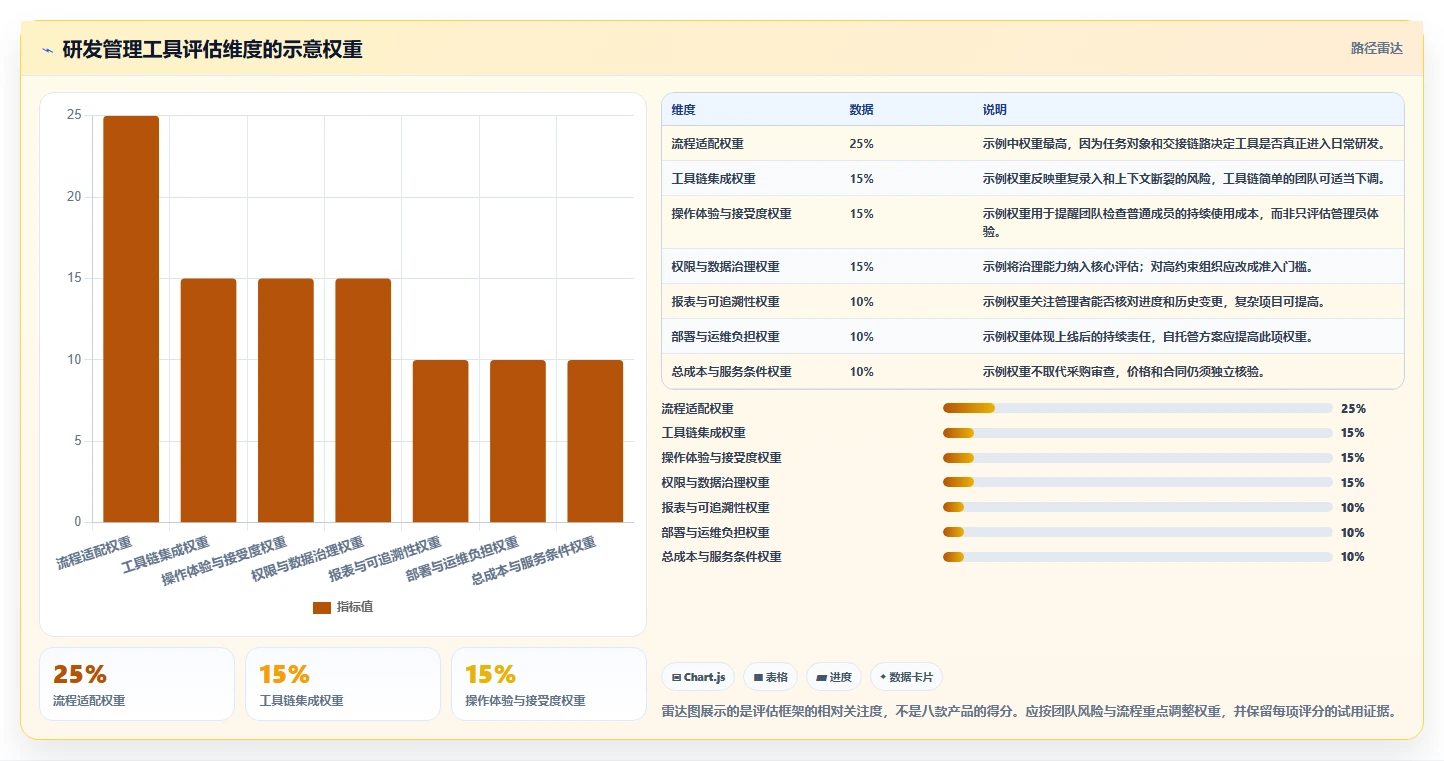Image resolution: width=1444 pixels, height=761 pixels.
Task: Click 操作体验与接受度权重 in the table's dimension column
Action: click(x=732, y=214)
